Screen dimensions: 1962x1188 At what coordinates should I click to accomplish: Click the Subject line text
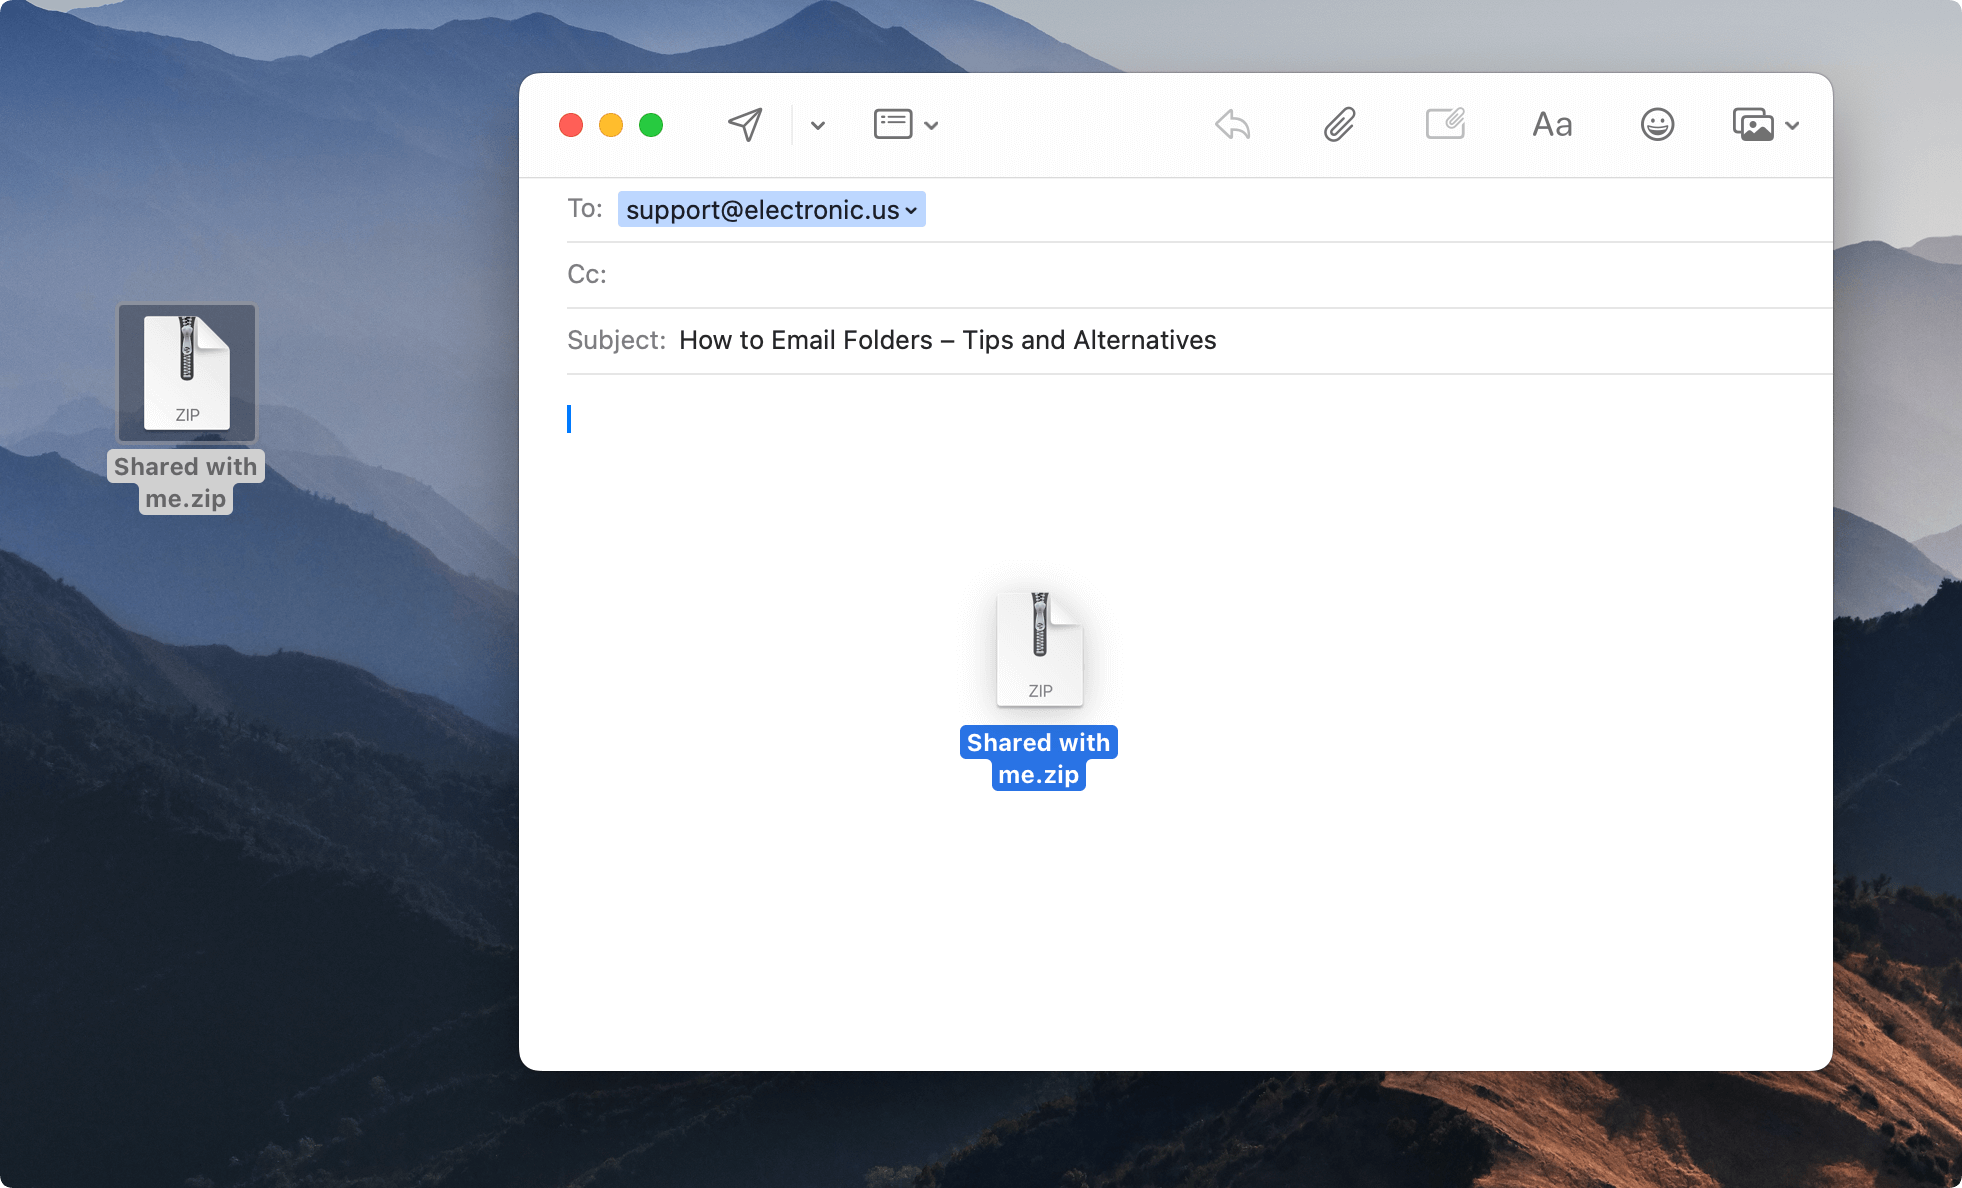[x=947, y=340]
